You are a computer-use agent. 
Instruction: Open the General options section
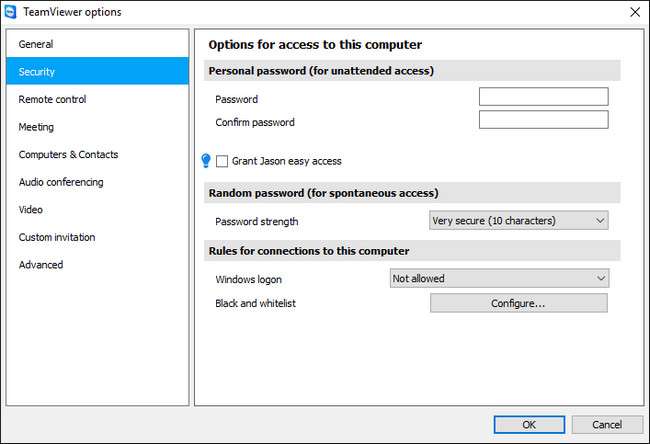[36, 44]
